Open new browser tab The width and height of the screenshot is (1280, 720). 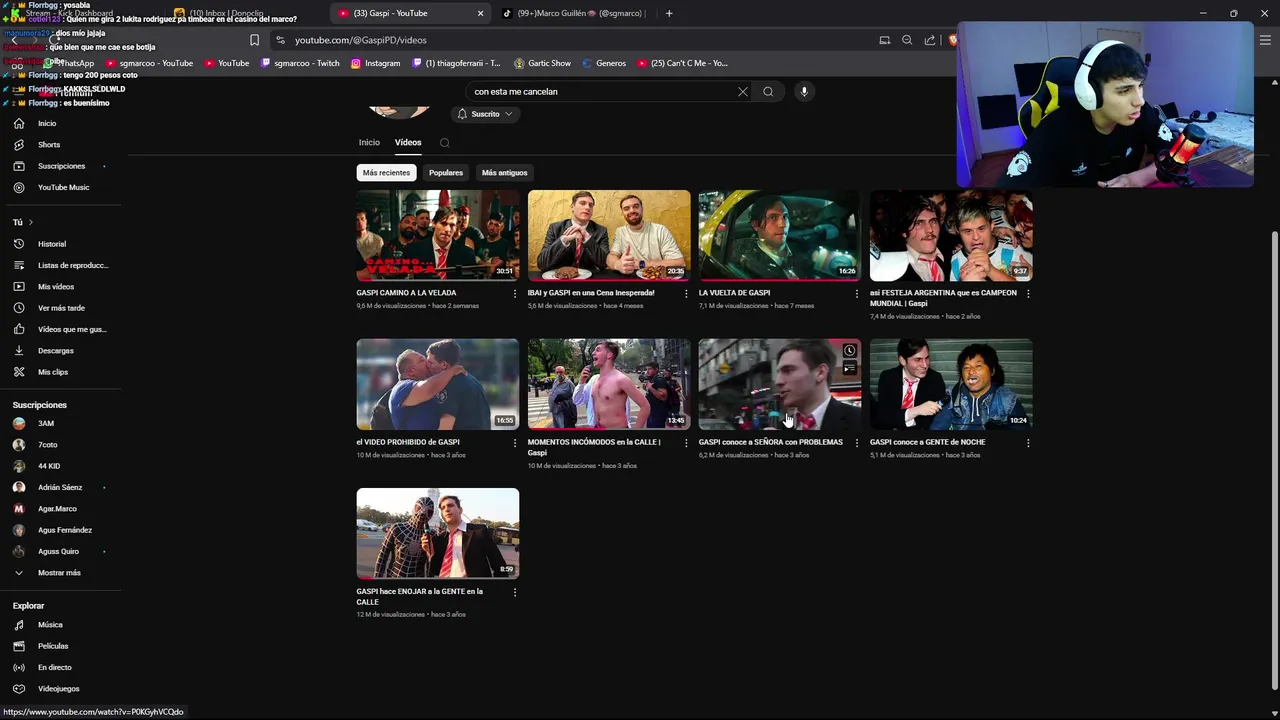click(x=669, y=13)
